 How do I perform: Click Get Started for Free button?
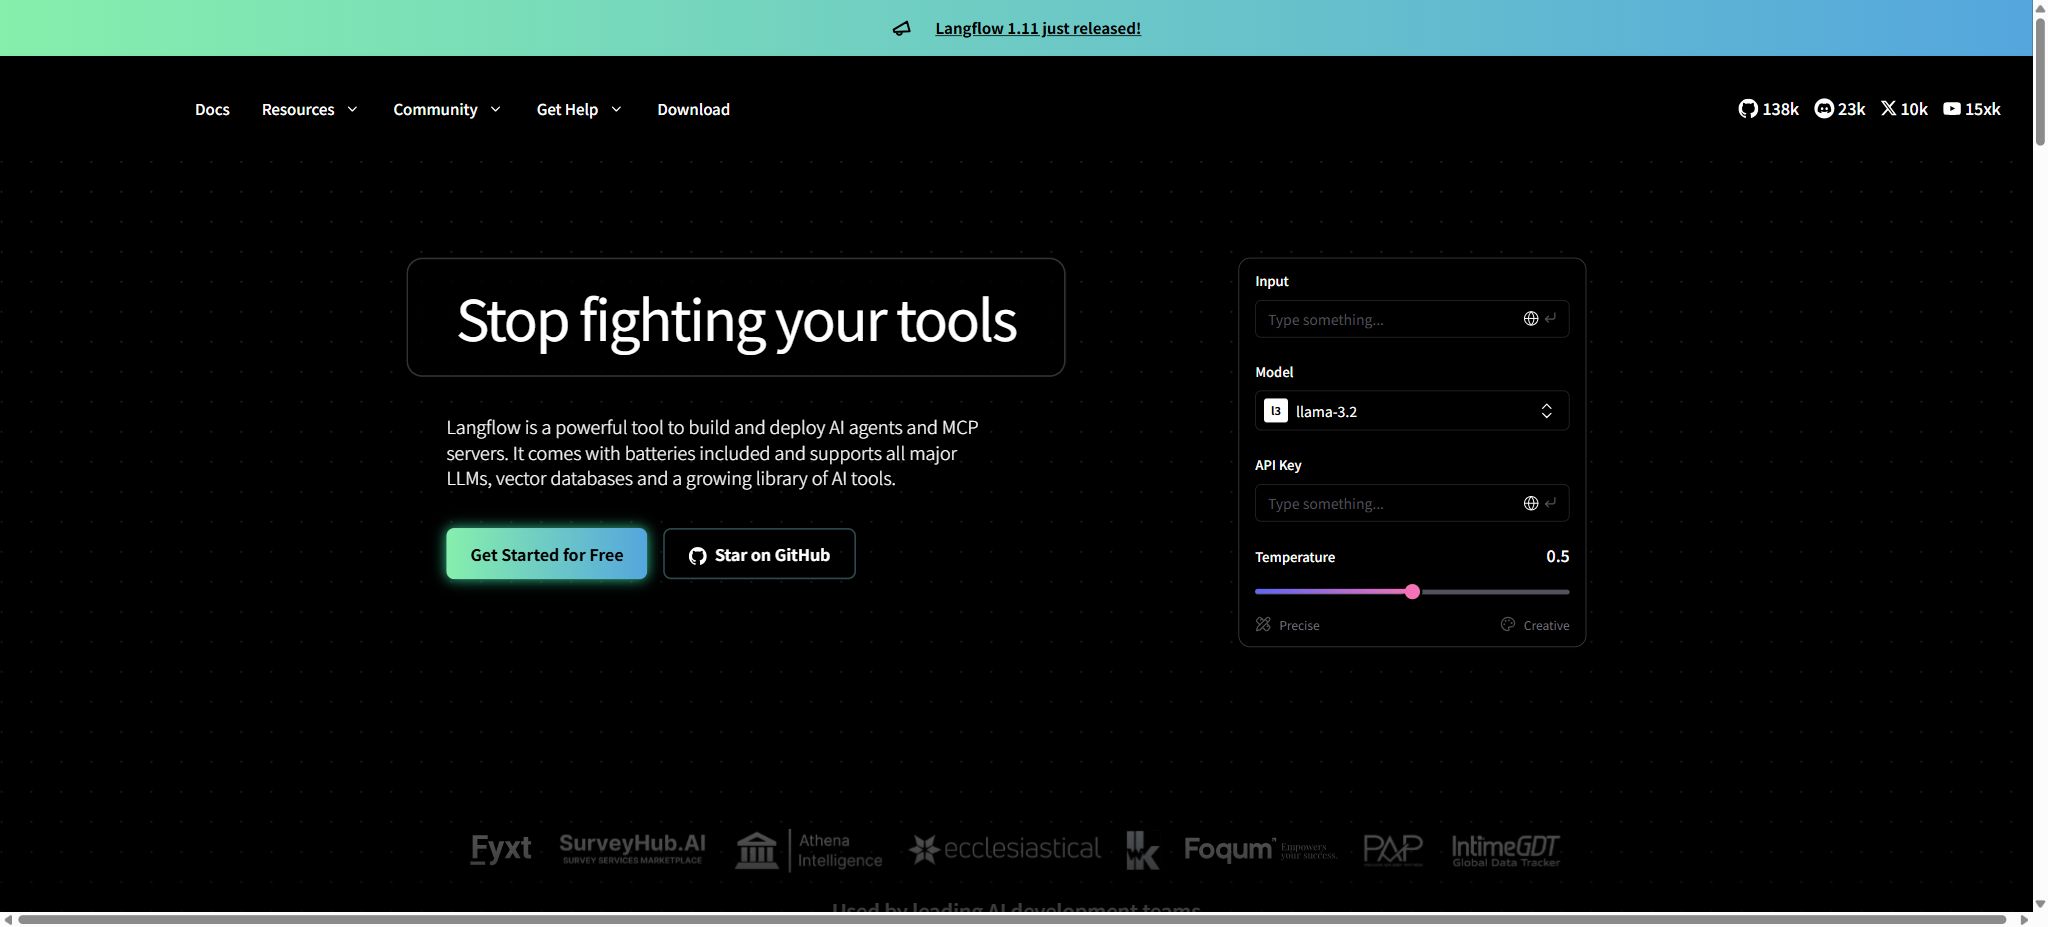tap(546, 554)
